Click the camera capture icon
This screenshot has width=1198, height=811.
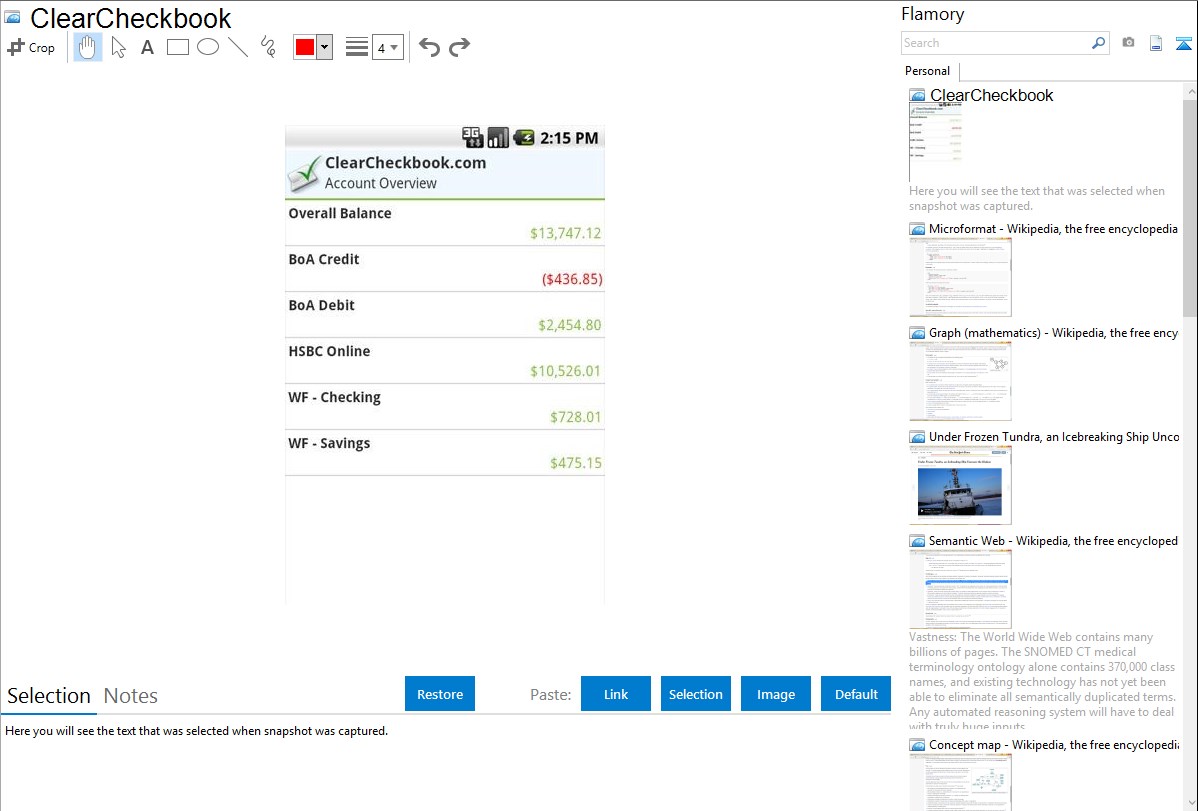1128,43
